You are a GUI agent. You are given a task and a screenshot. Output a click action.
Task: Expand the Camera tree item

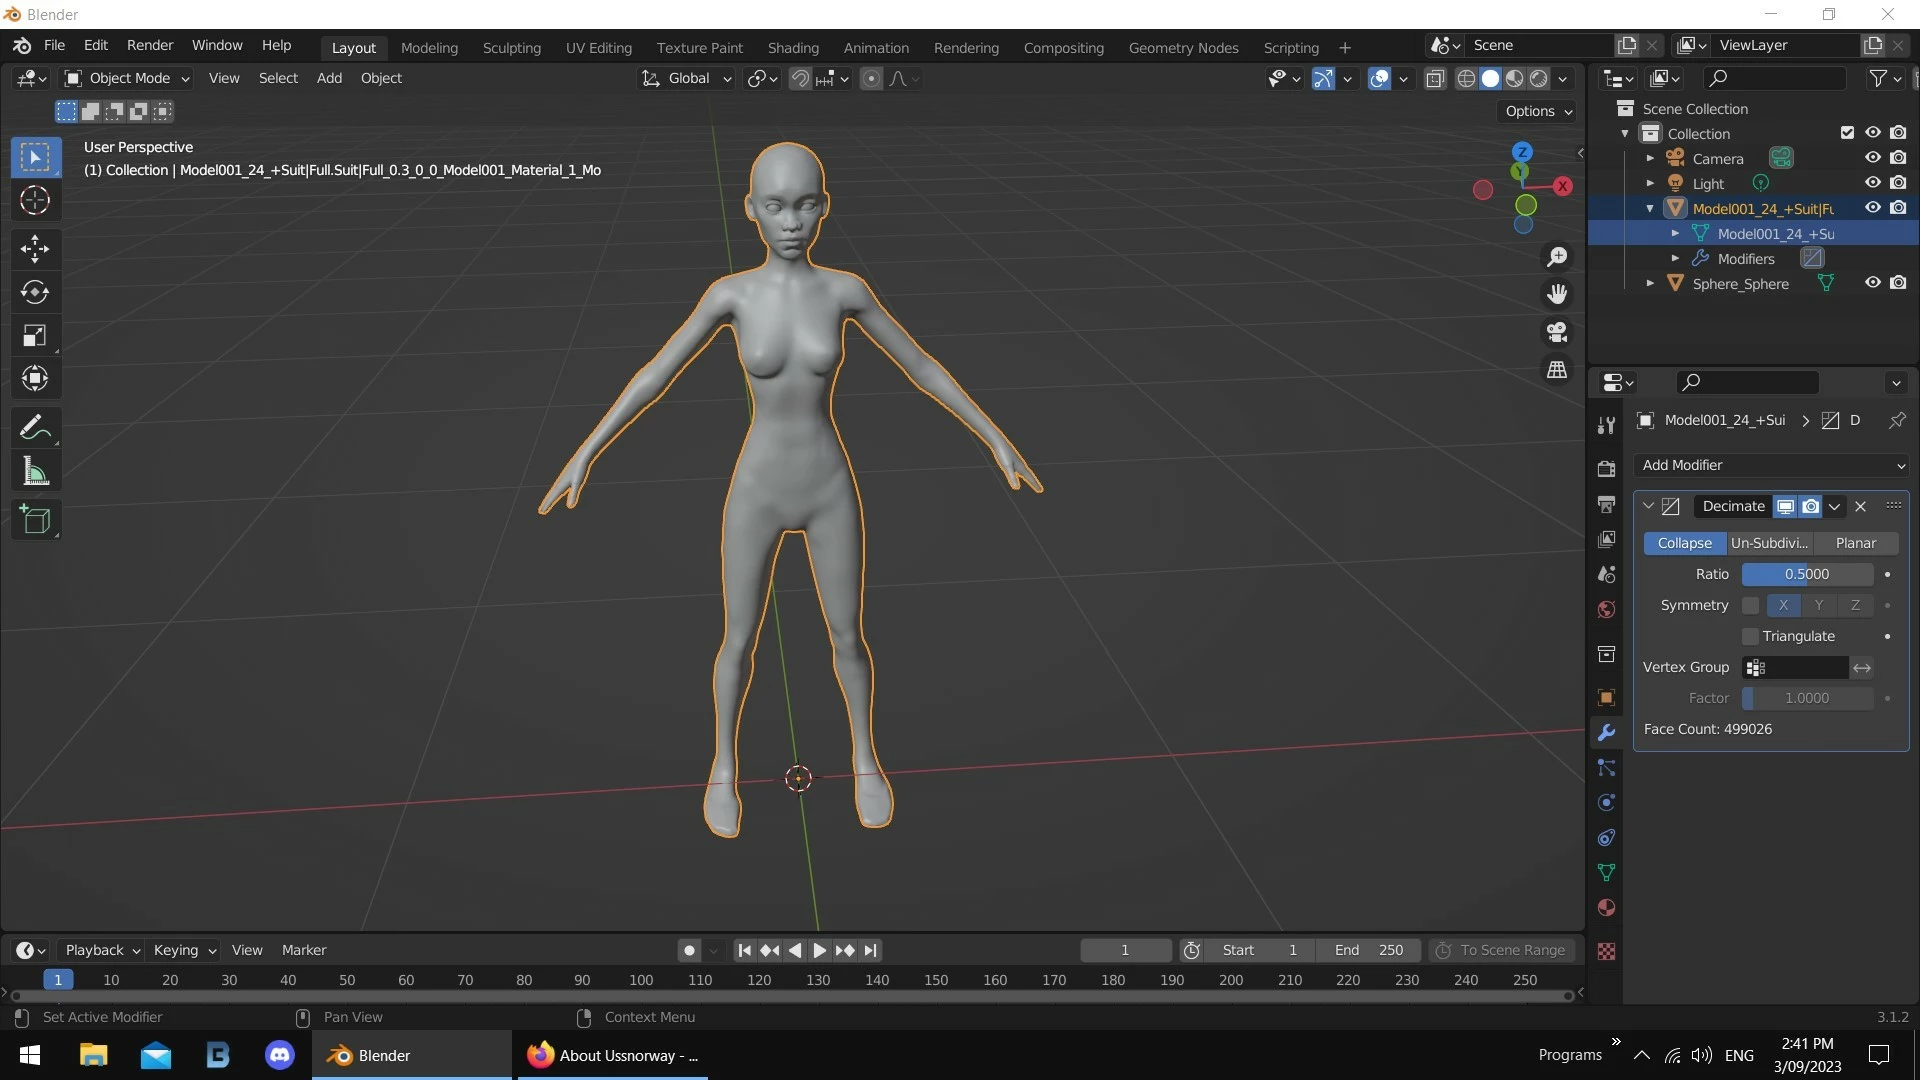click(1650, 158)
